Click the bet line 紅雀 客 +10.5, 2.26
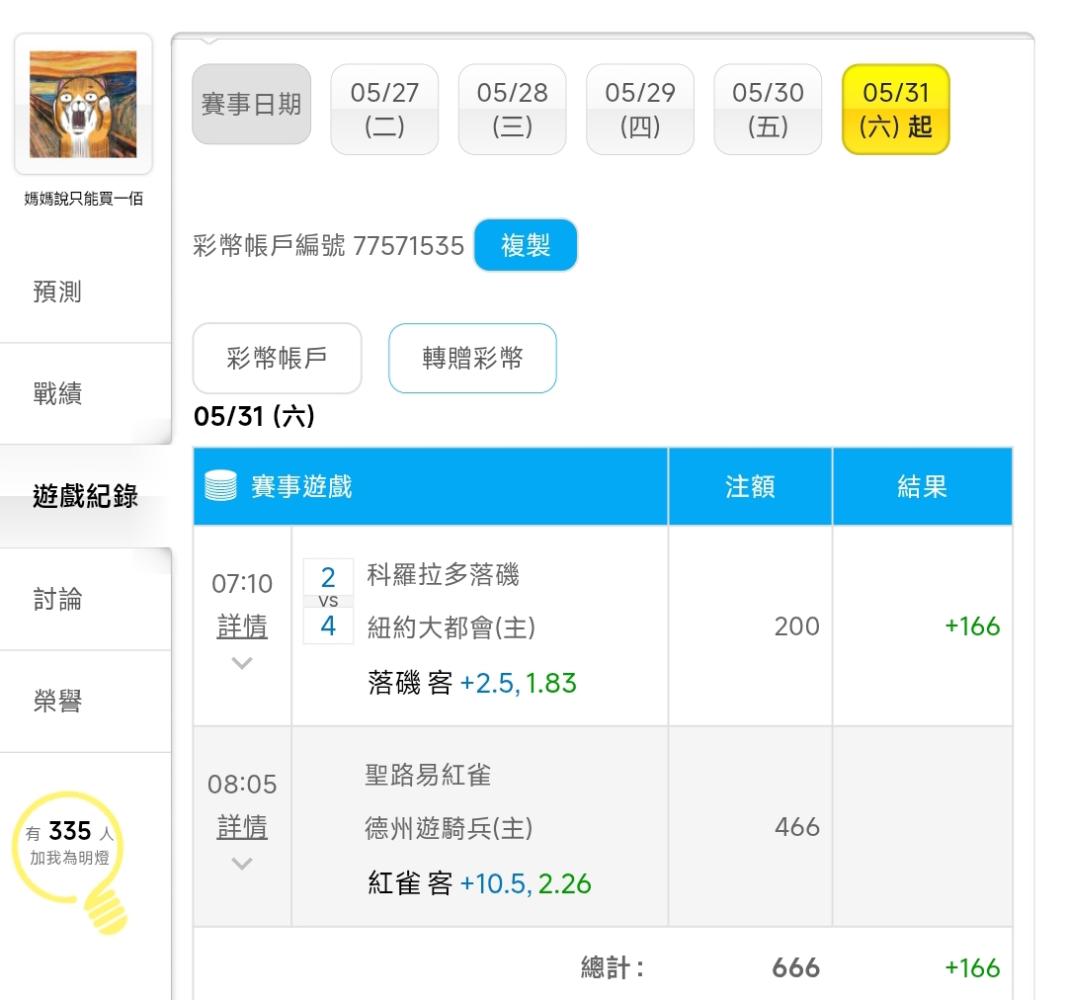Viewport: 1067px width, 1000px height. click(479, 883)
